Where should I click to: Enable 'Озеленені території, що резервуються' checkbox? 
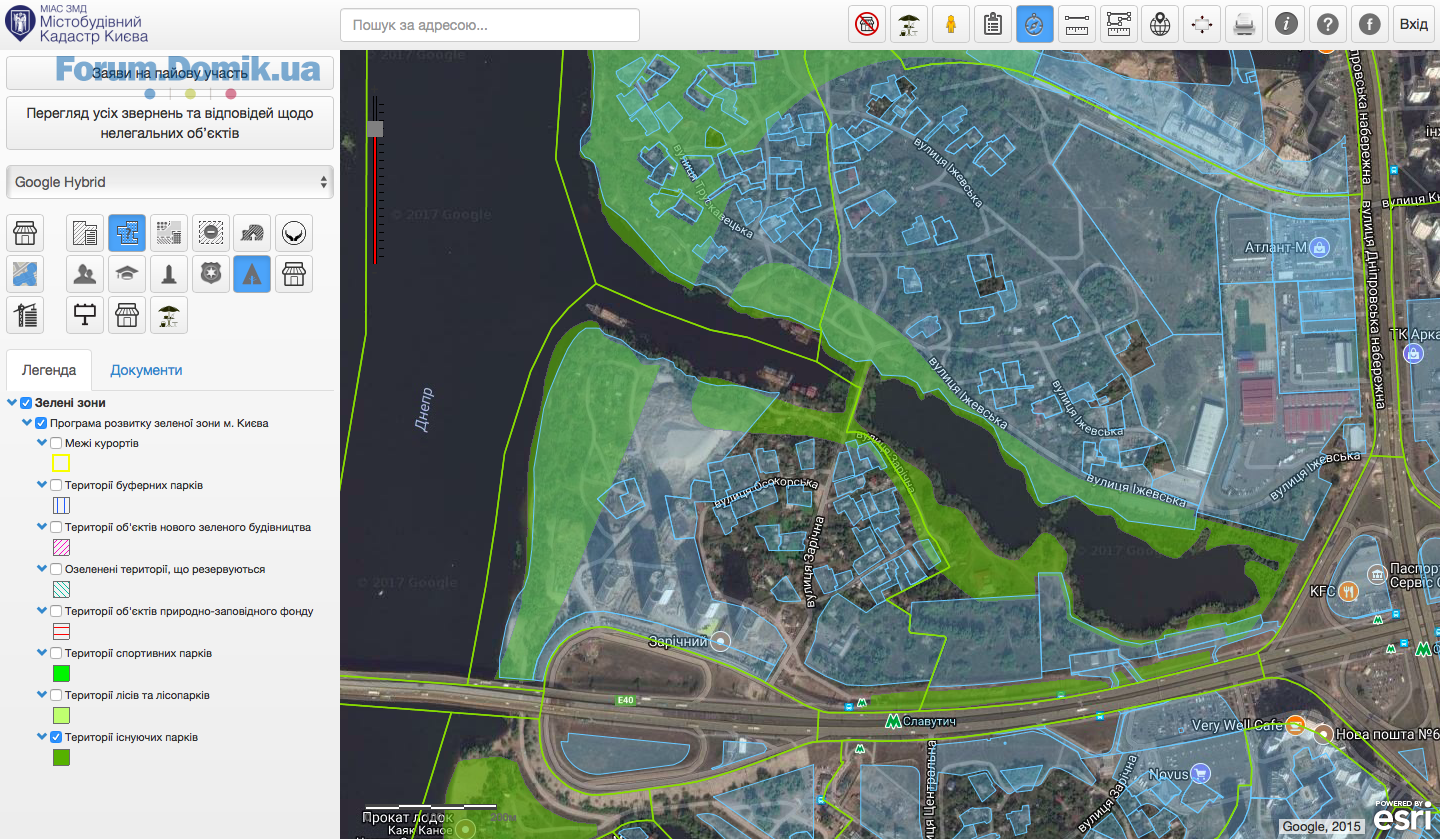pos(56,569)
